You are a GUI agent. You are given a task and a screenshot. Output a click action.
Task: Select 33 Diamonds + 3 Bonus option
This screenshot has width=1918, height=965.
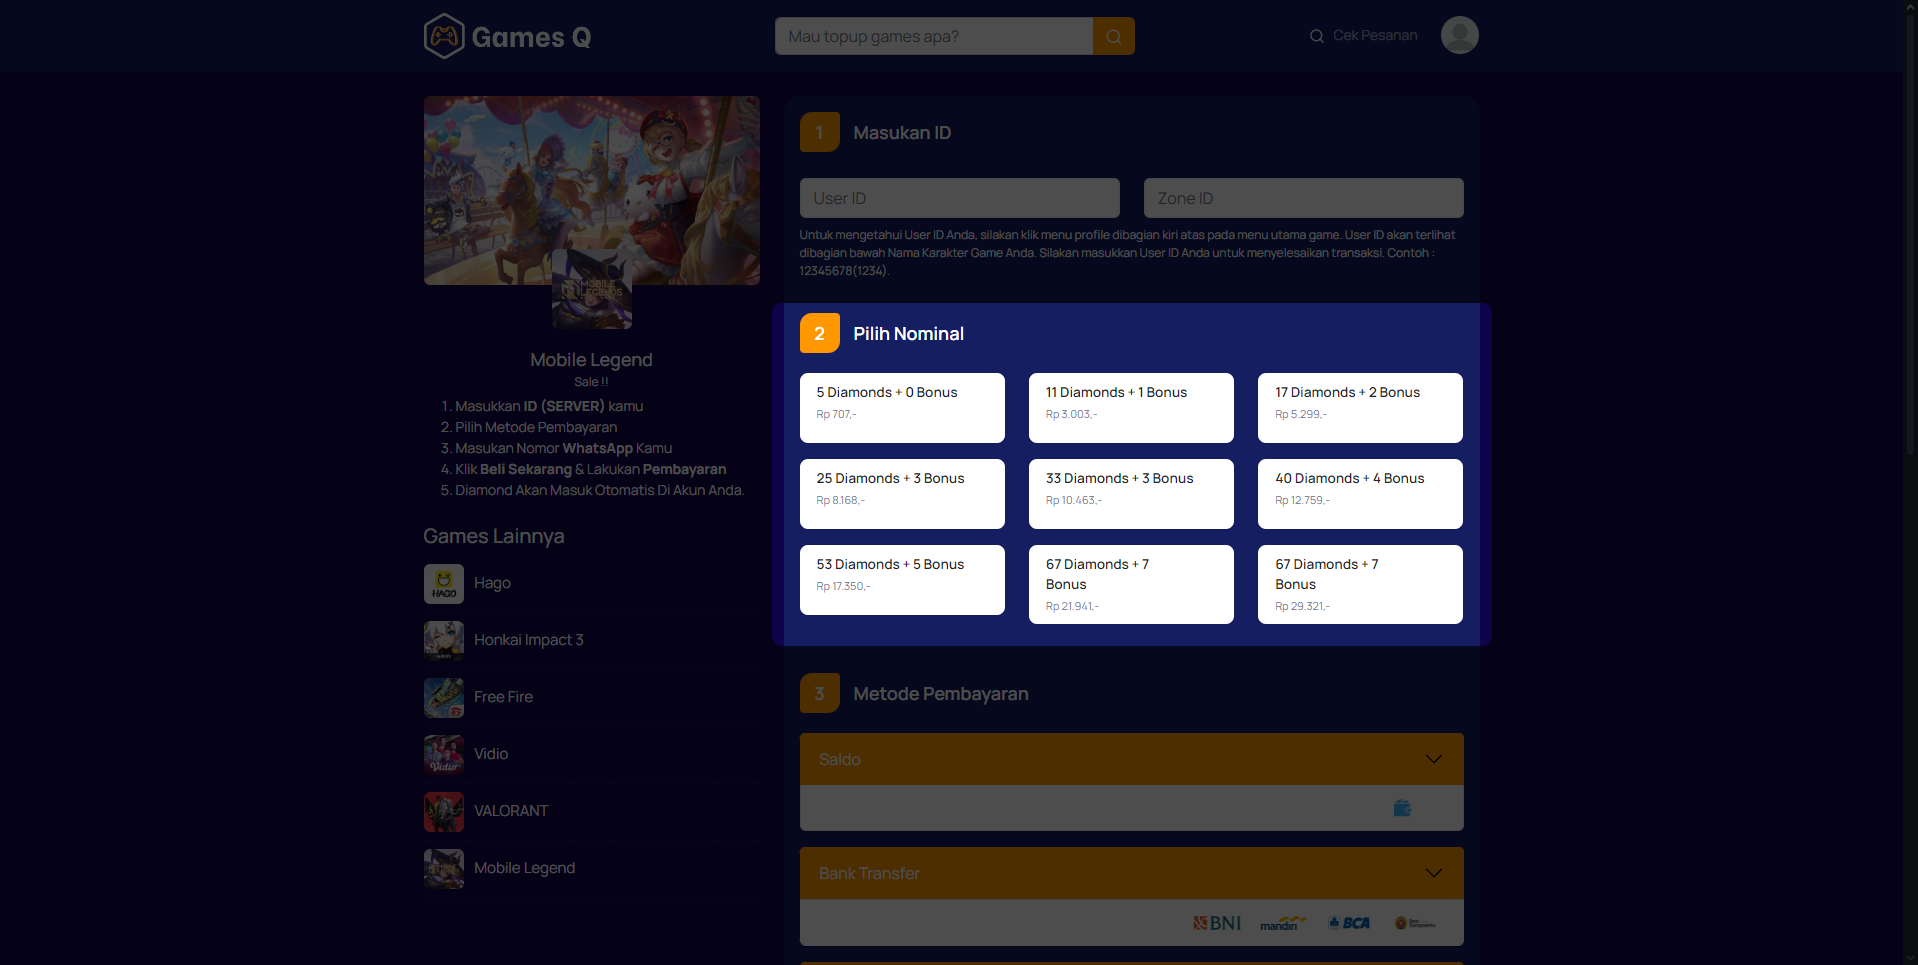tap(1131, 494)
